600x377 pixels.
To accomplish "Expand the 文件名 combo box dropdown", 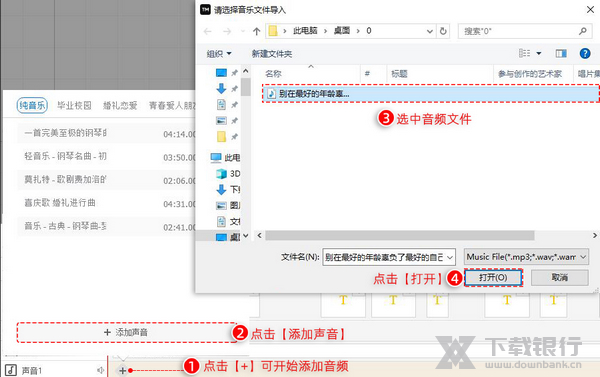I will (x=450, y=257).
